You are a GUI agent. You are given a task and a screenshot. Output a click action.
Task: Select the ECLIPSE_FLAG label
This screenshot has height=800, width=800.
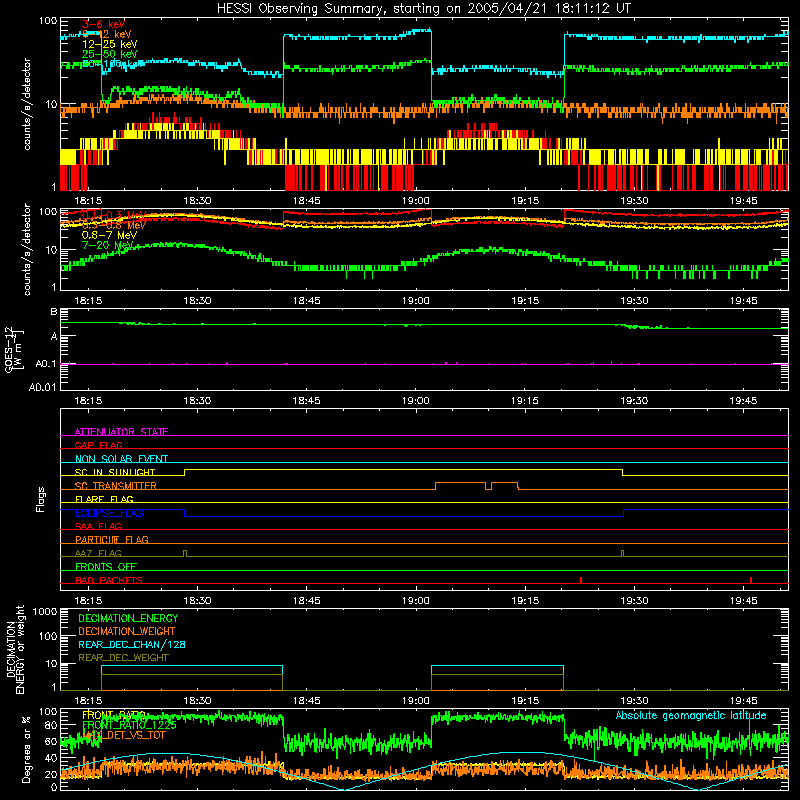[x=109, y=513]
